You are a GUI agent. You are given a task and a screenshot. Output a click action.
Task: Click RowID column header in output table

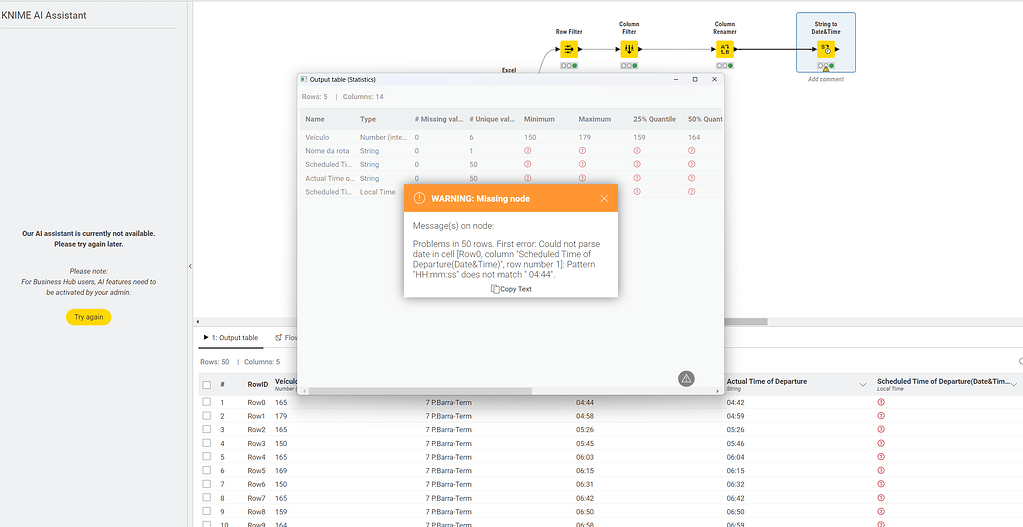(258, 385)
